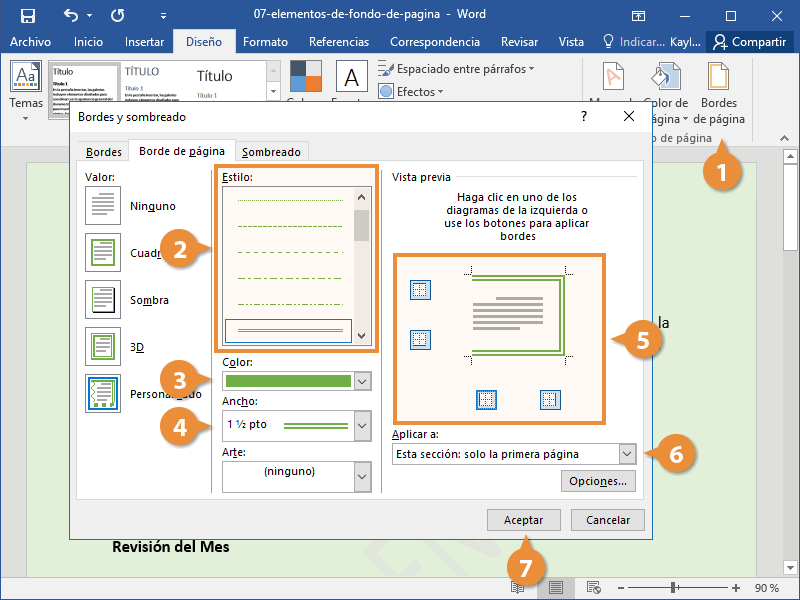The image size is (800, 600).
Task: Click the Opciones... button
Action: pos(598,481)
